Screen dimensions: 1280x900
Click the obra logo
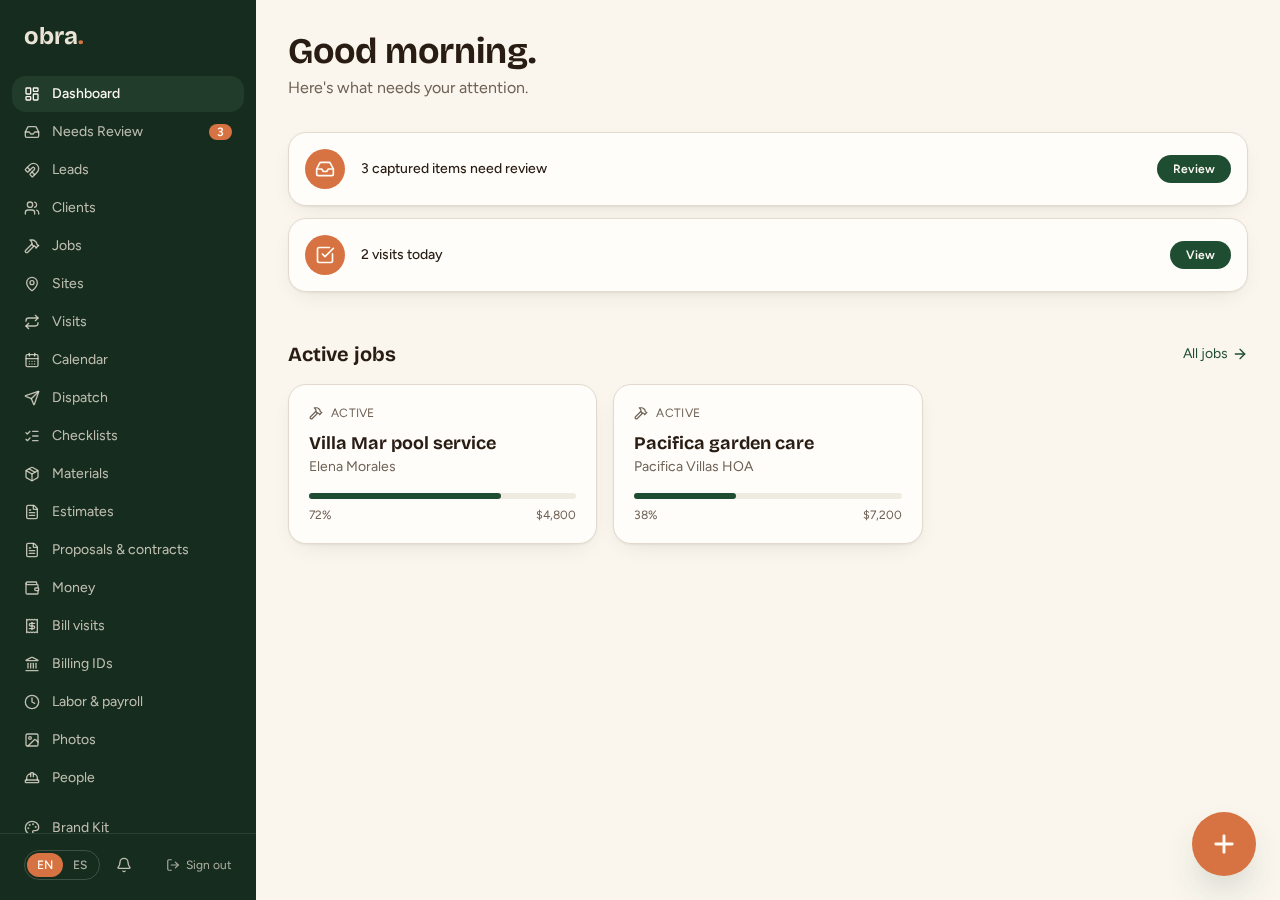pos(54,37)
